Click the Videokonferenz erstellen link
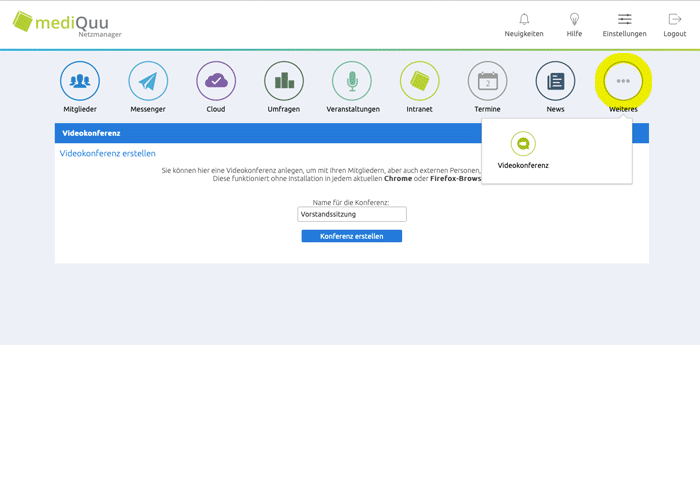Viewport: 700px width, 493px height. click(108, 154)
